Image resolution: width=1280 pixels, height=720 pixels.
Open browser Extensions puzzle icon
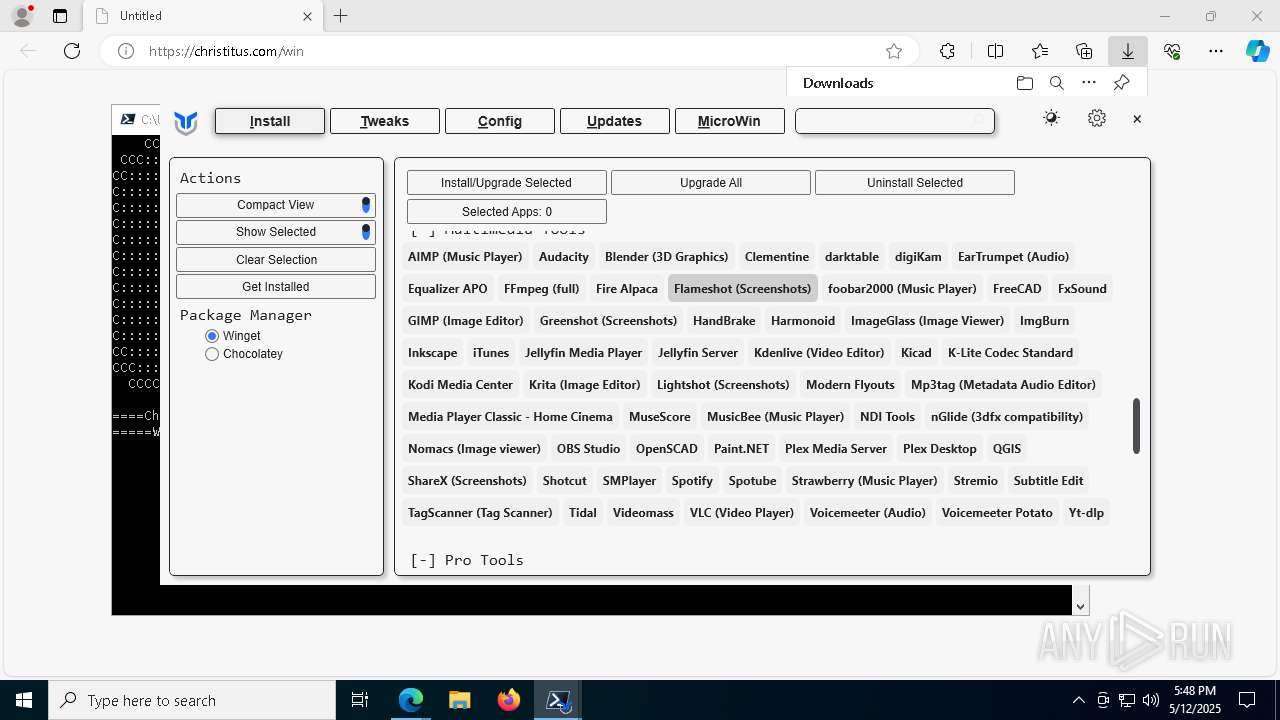tap(947, 51)
